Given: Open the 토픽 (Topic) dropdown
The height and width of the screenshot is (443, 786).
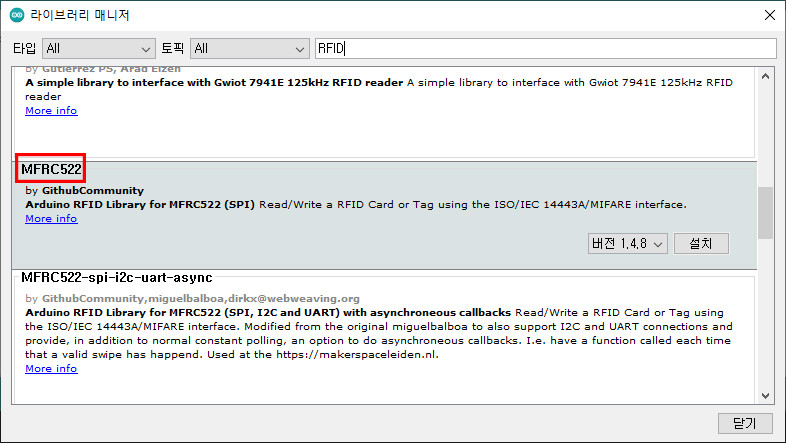Looking at the screenshot, I should pos(250,48).
